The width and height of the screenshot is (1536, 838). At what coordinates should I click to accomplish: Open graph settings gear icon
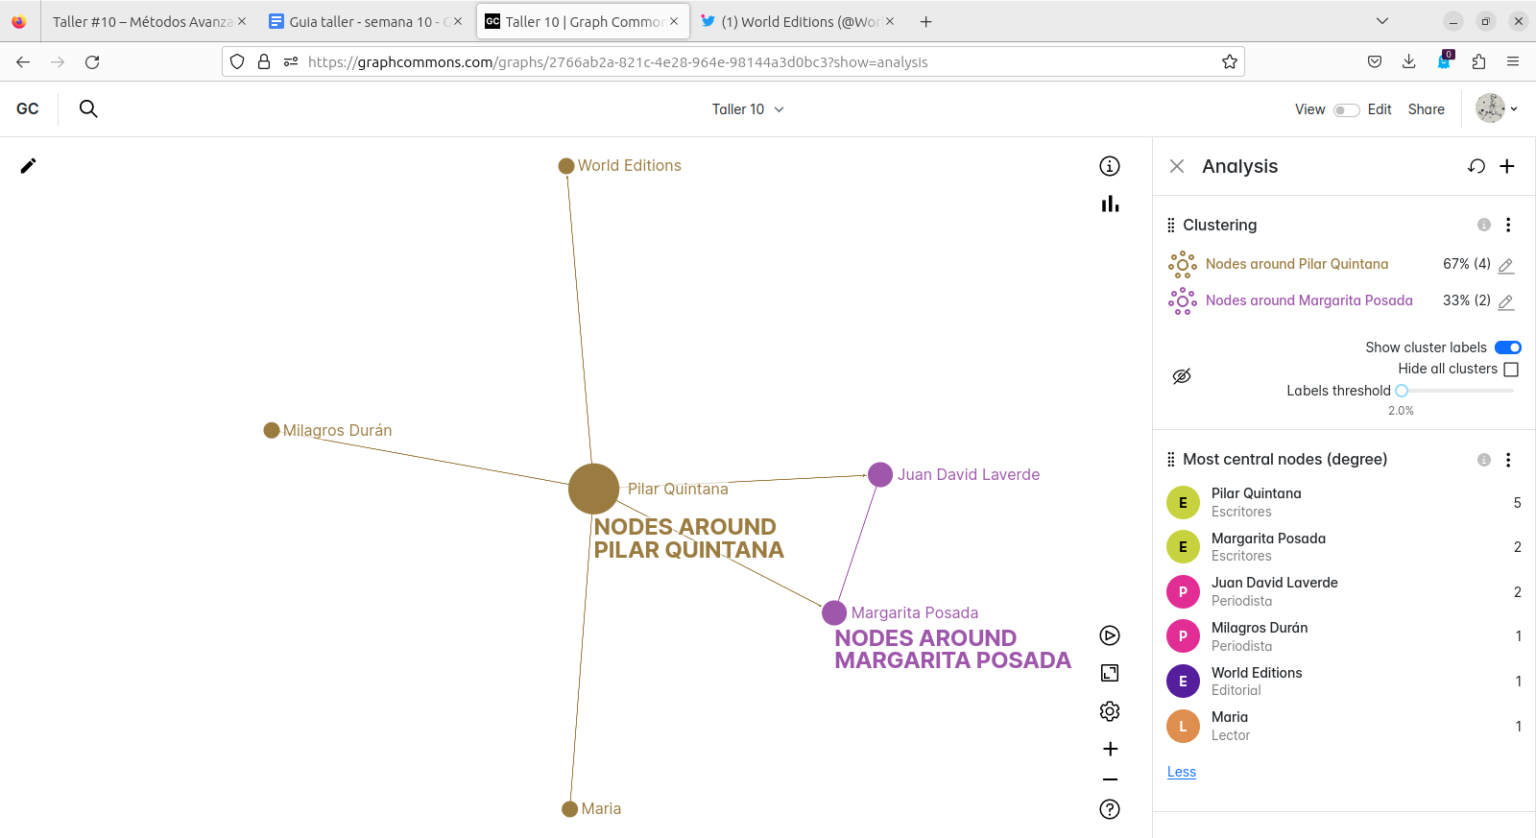point(1110,711)
